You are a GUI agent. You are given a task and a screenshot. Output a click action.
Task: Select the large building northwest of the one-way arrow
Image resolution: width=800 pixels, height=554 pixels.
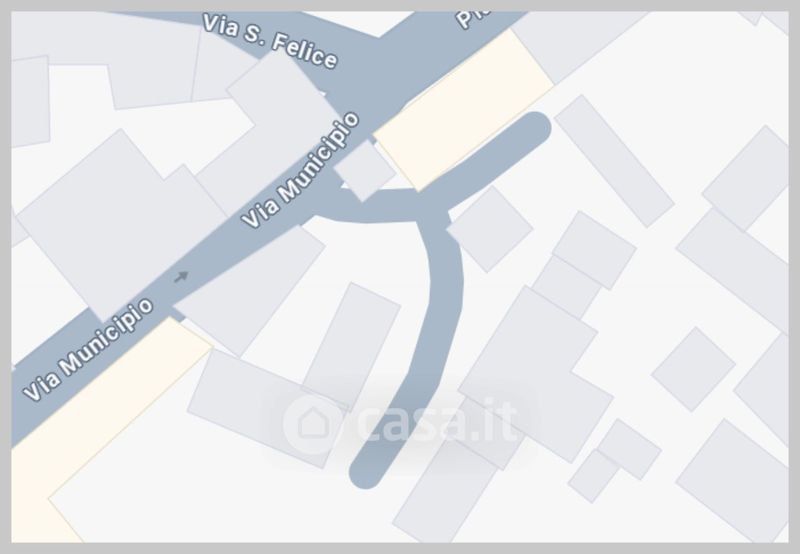click(x=122, y=225)
